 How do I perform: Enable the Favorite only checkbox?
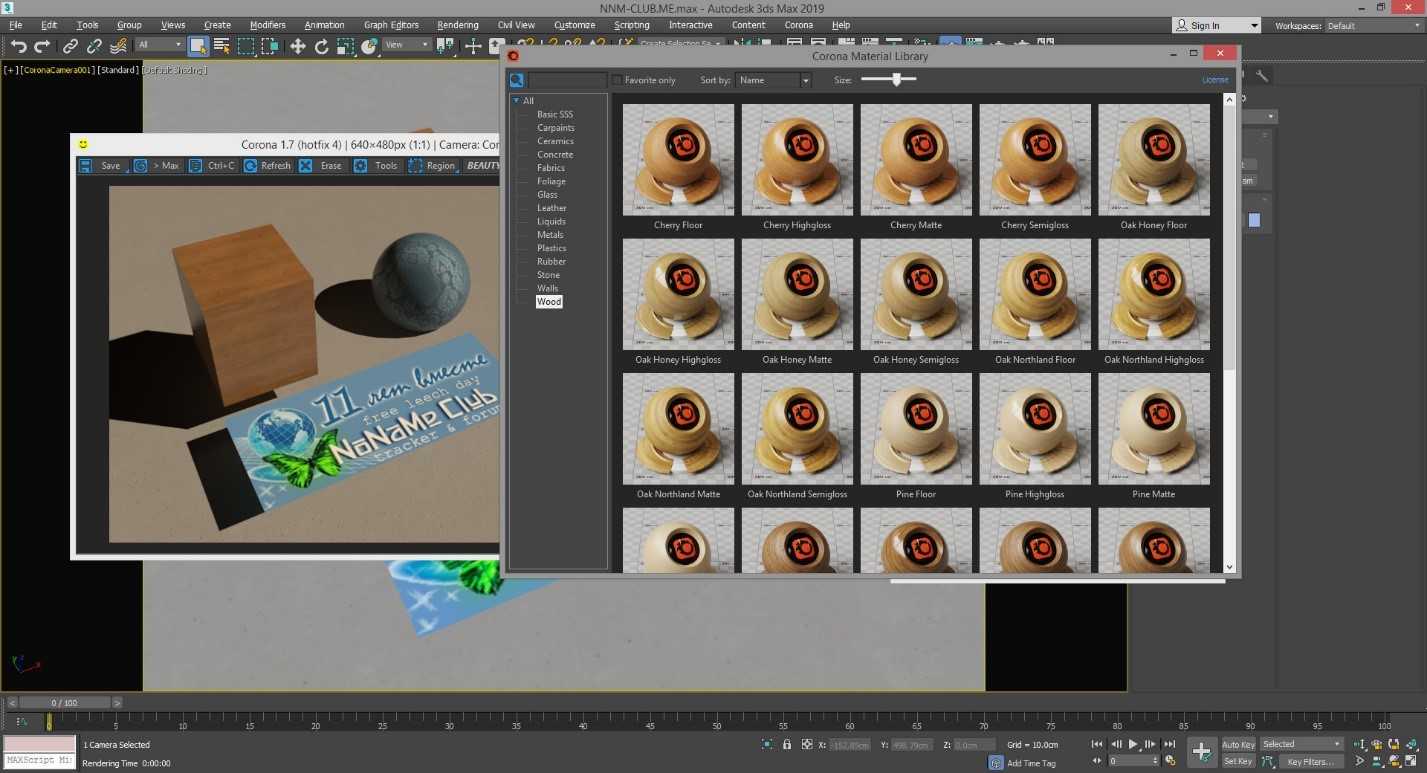point(617,80)
